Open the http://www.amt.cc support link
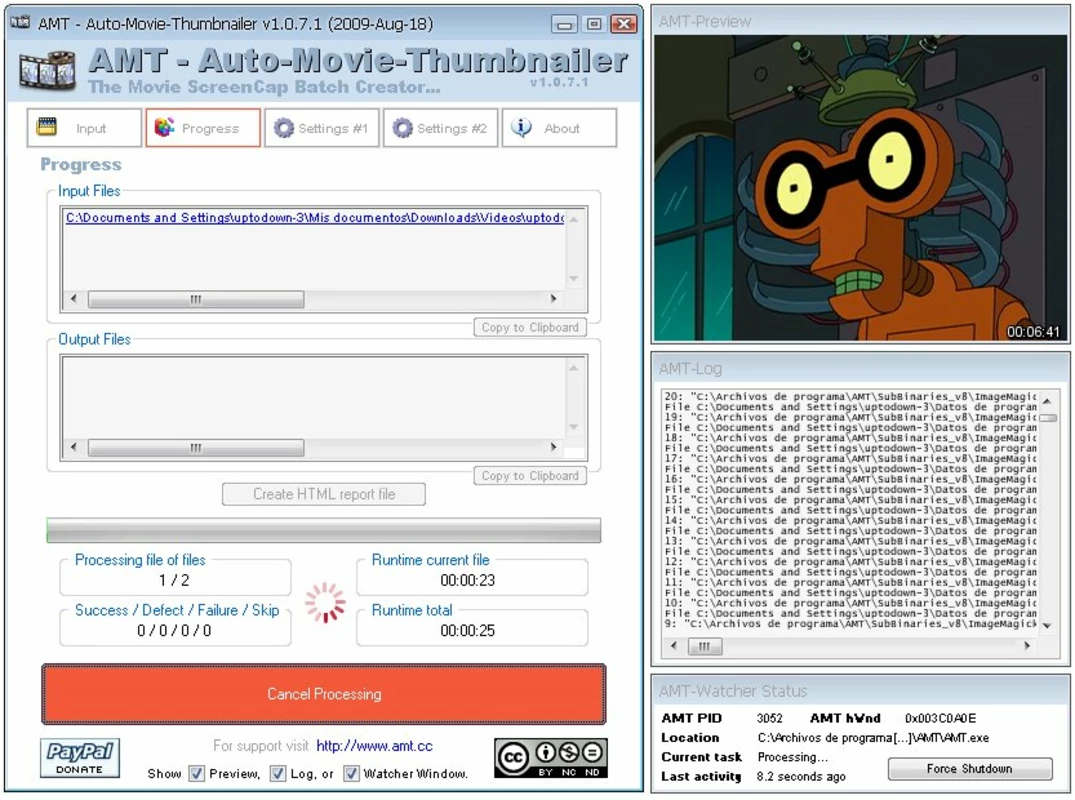 pyautogui.click(x=374, y=746)
